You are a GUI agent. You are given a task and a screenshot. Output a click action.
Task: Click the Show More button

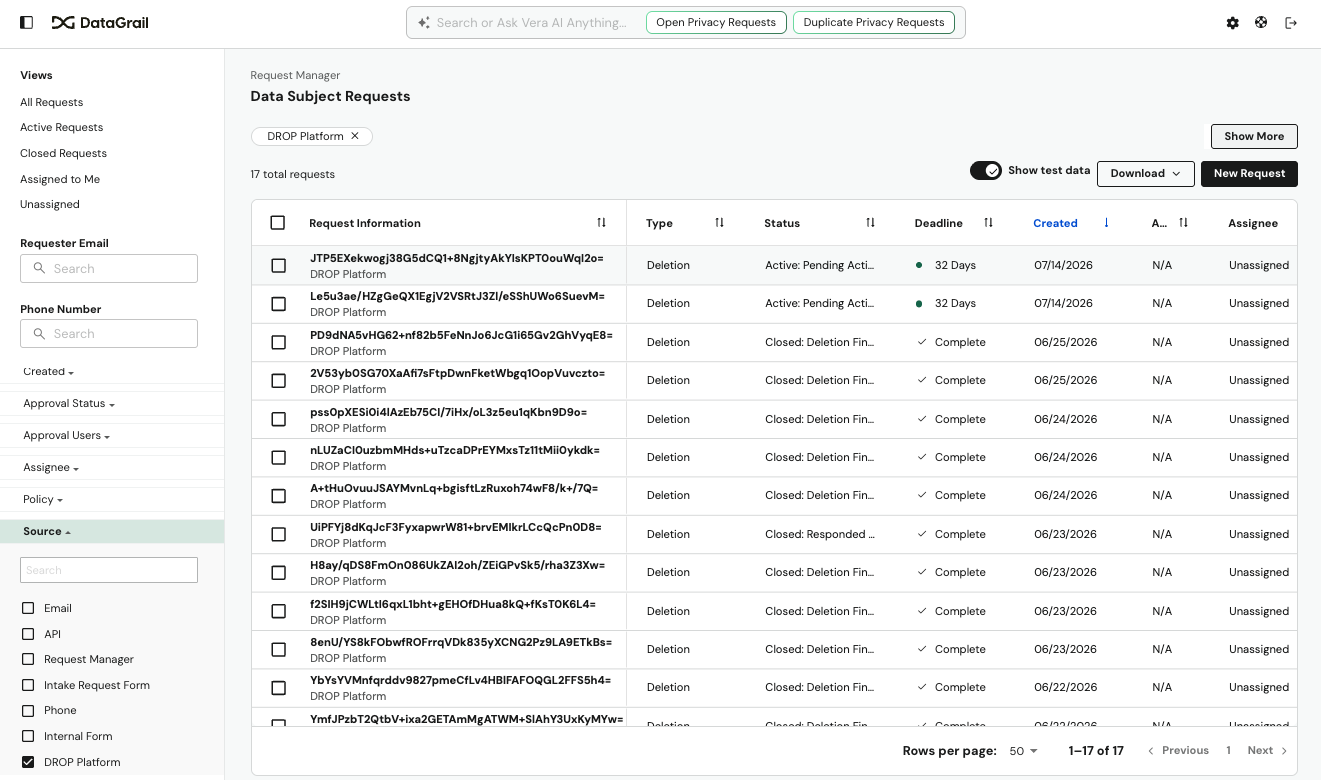point(1254,136)
